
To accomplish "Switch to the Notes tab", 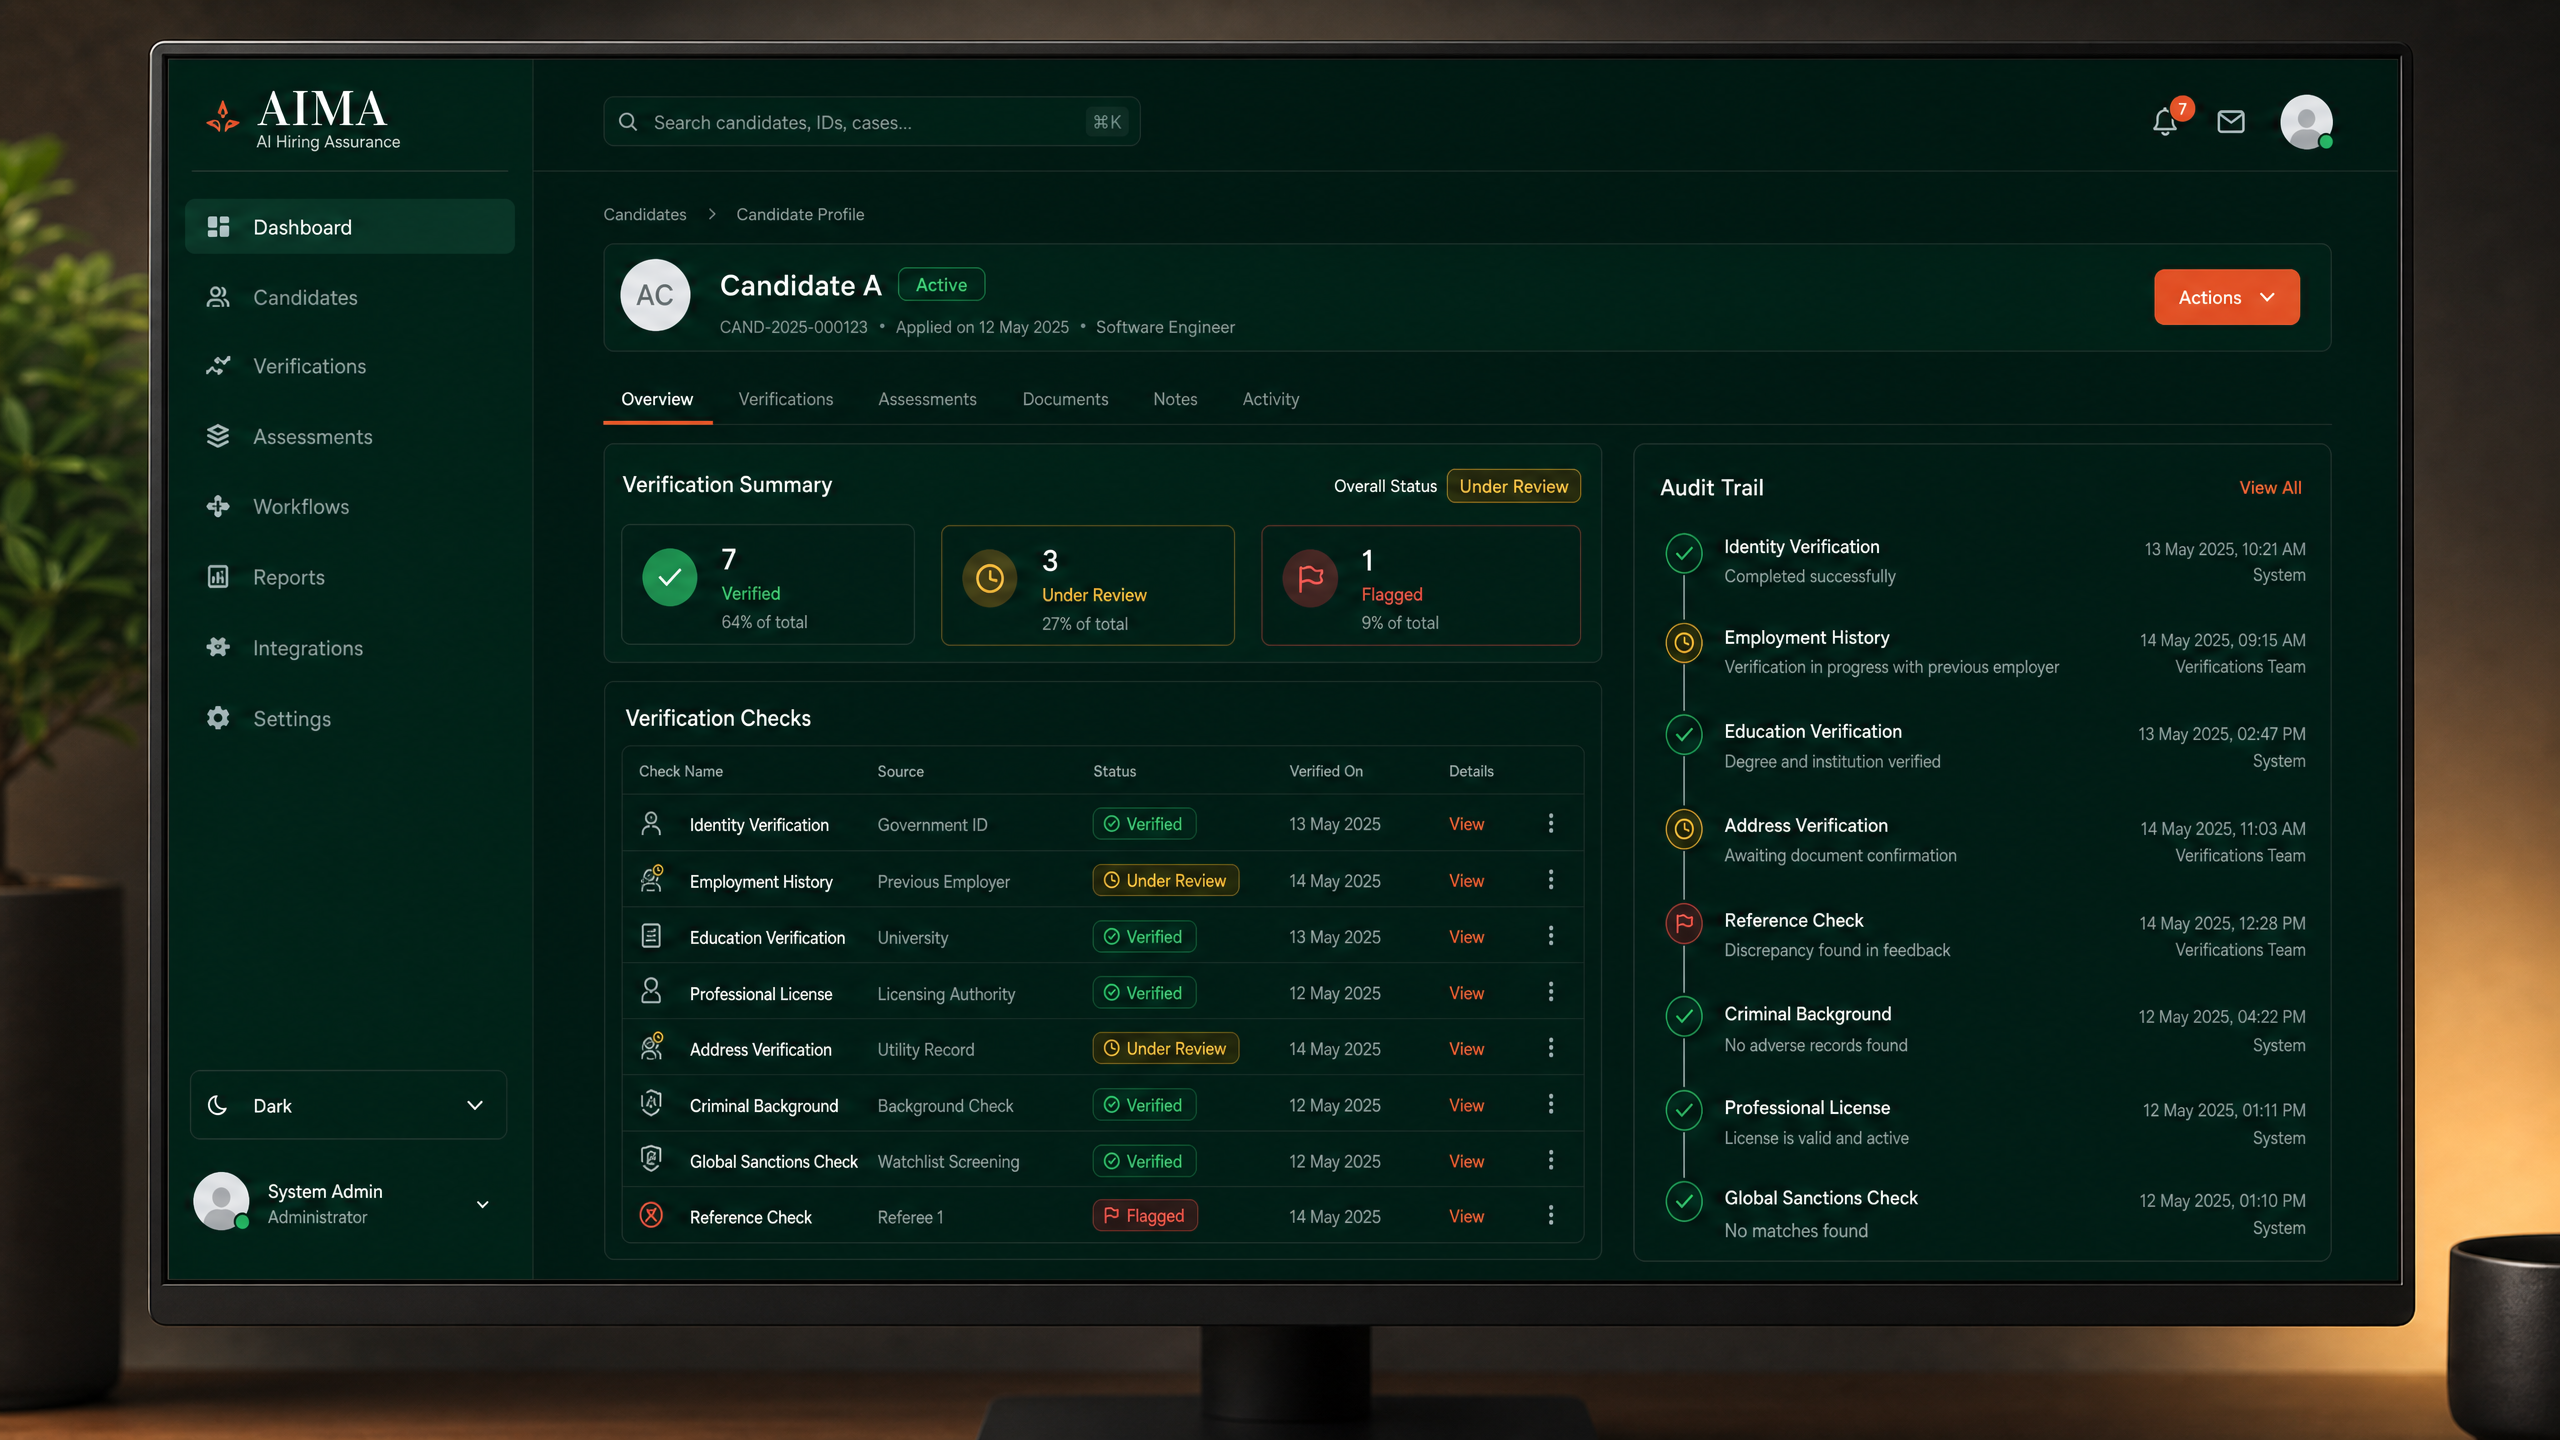I will pos(1175,399).
